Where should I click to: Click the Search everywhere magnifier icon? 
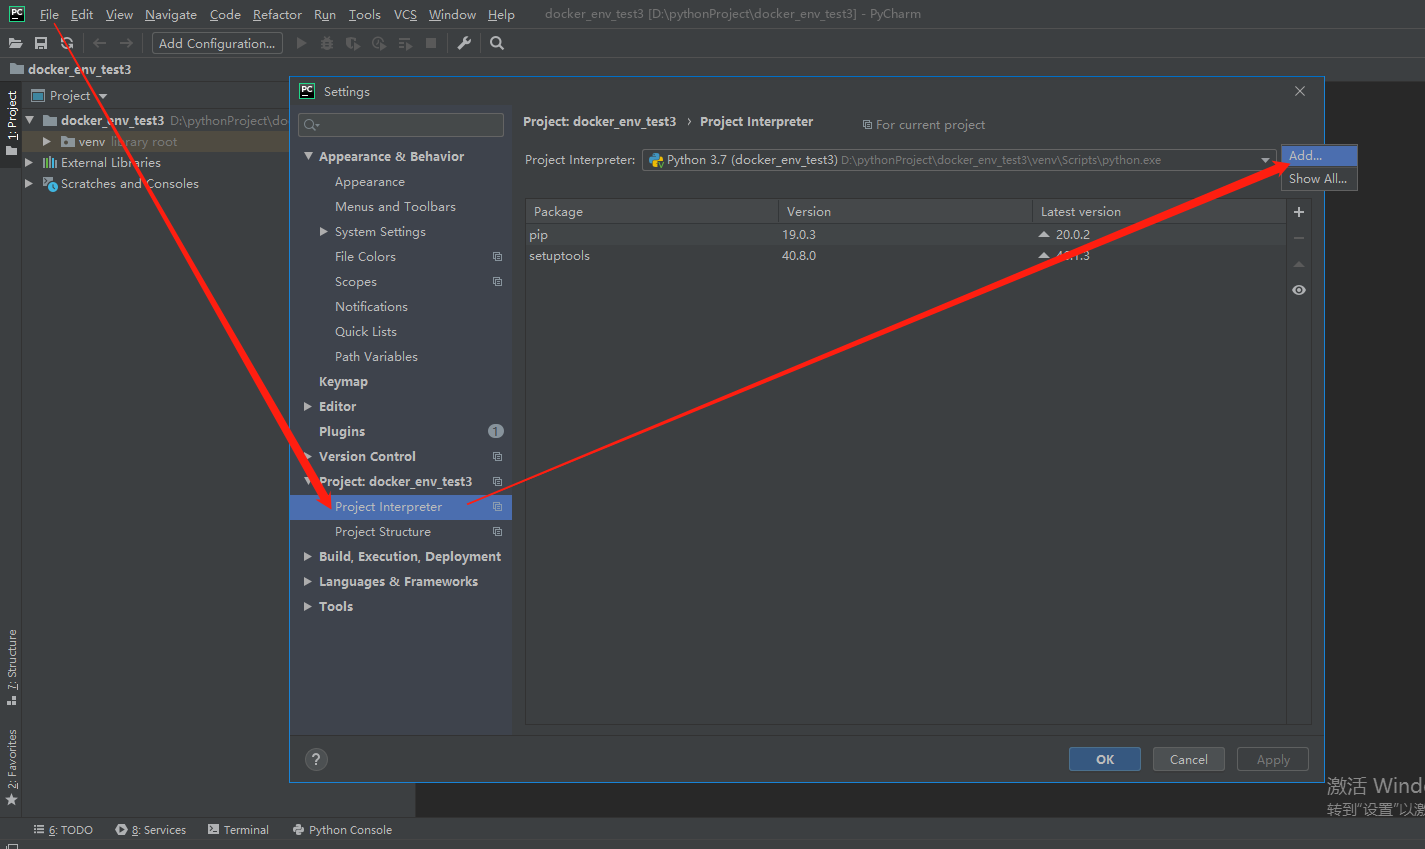pos(497,43)
